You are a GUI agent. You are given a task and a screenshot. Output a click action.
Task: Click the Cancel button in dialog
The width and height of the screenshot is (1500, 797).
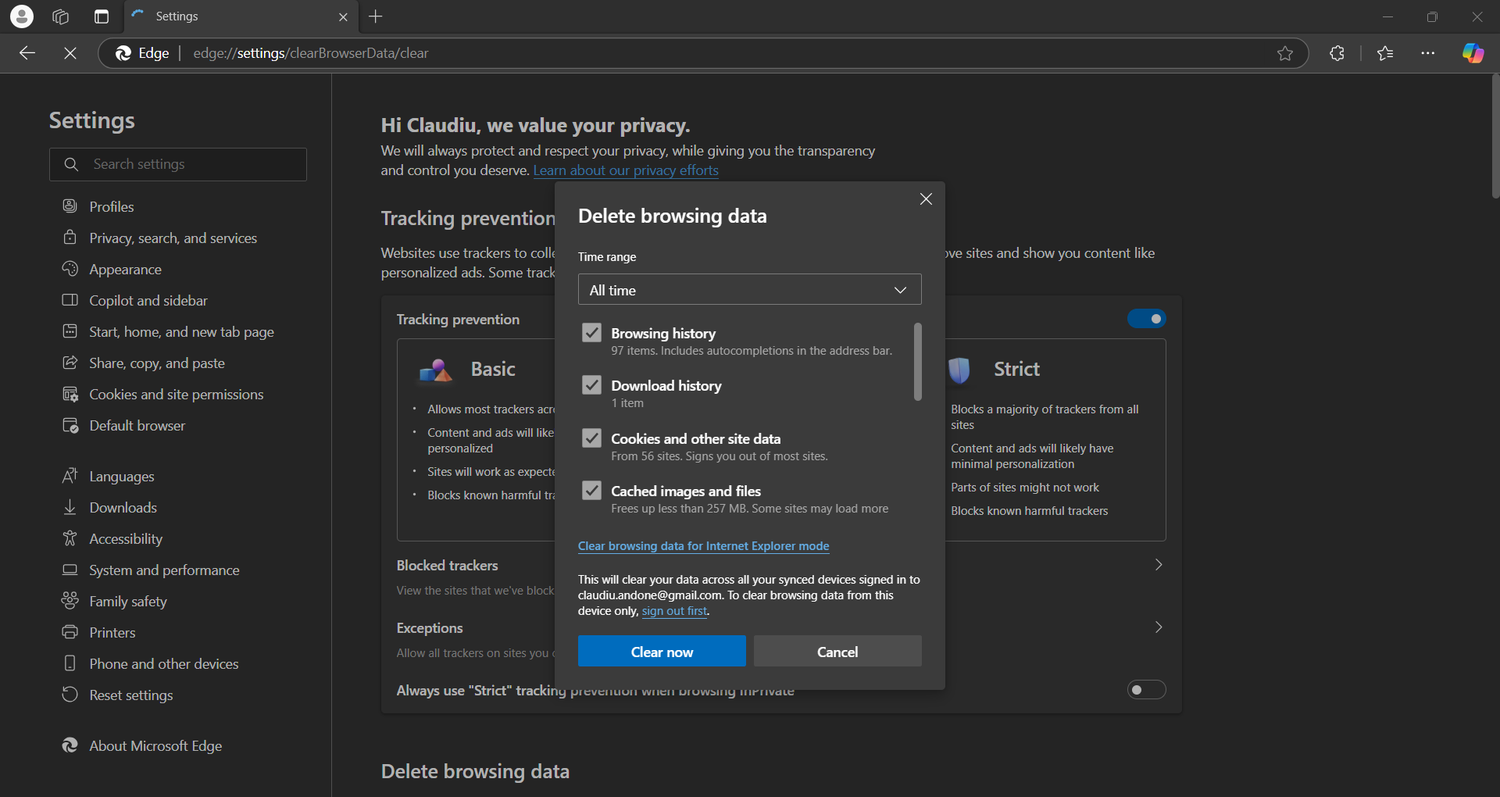[x=838, y=652]
